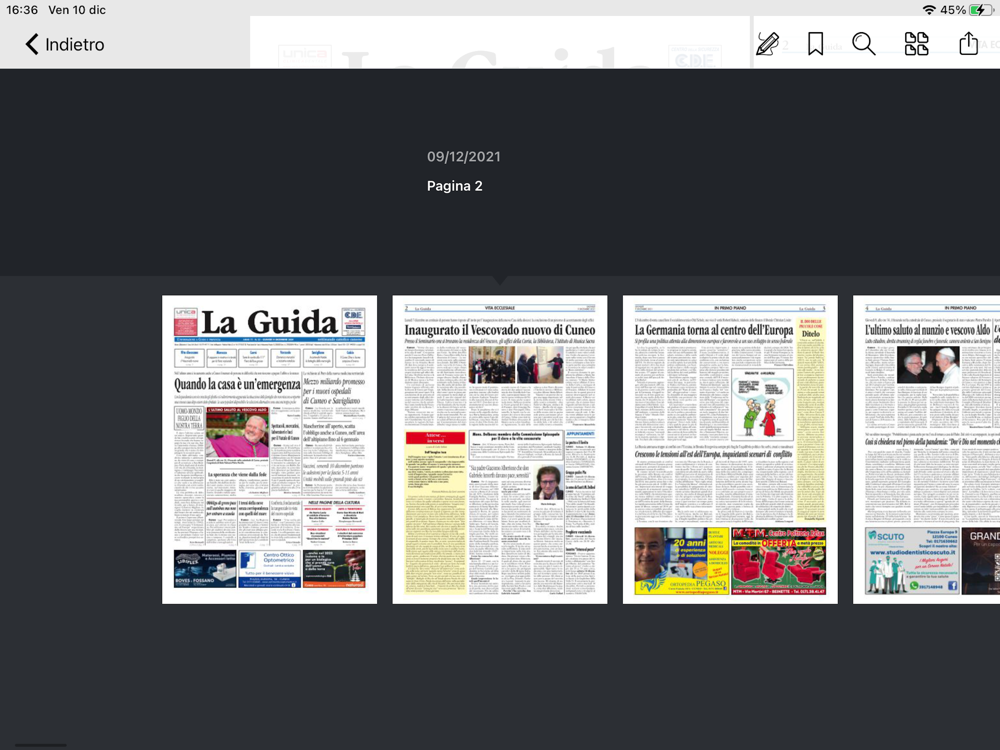Open the Vescovado nuovo di Cuneo page
The height and width of the screenshot is (750, 1000).
pos(499,449)
